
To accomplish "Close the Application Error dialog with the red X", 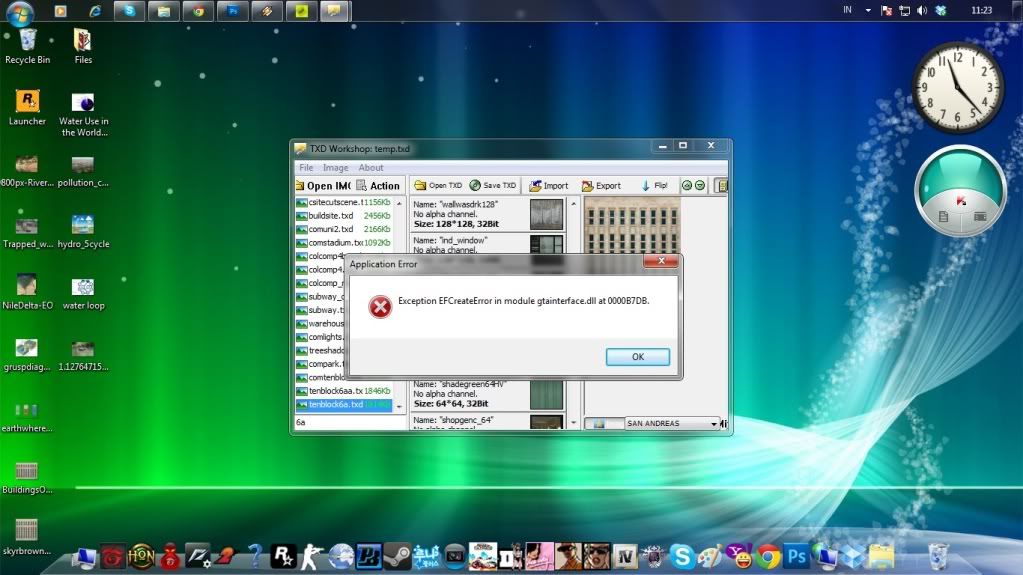I will (x=661, y=261).
